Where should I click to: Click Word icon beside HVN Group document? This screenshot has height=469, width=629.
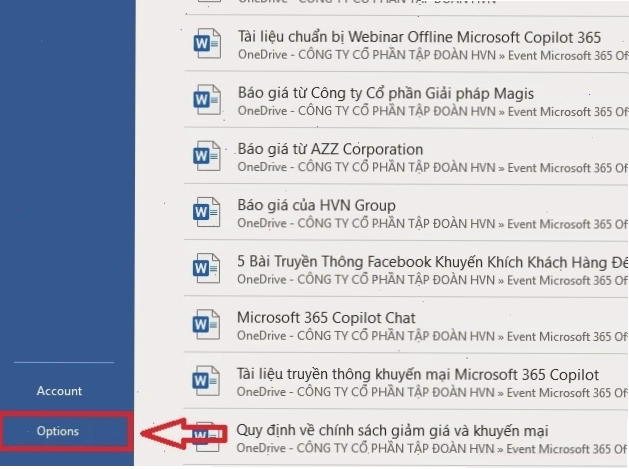click(x=207, y=212)
